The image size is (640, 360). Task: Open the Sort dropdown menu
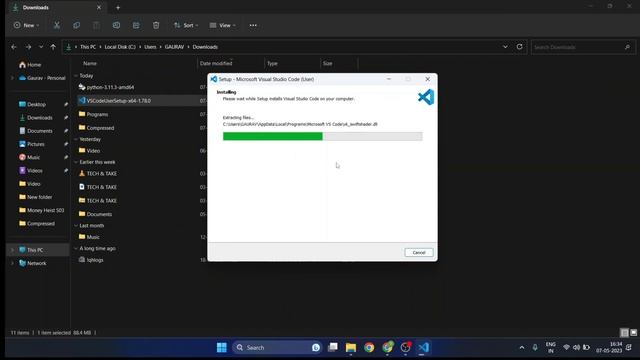click(x=186, y=25)
